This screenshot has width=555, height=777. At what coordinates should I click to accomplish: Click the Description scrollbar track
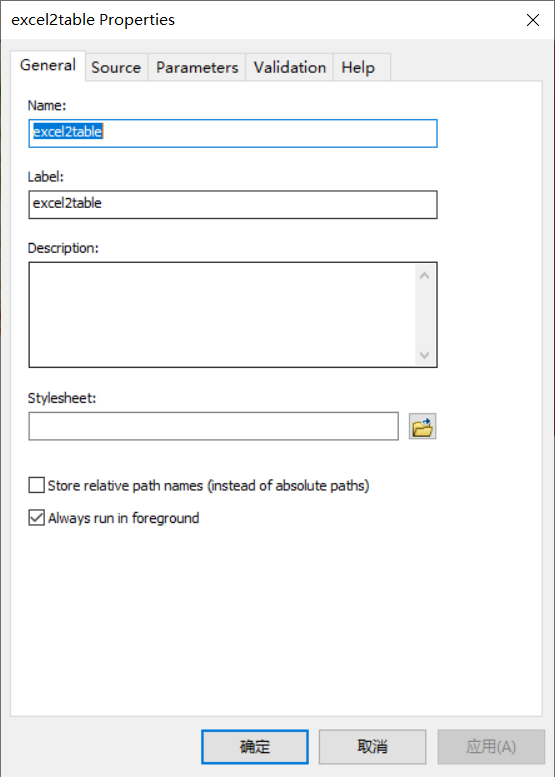425,315
